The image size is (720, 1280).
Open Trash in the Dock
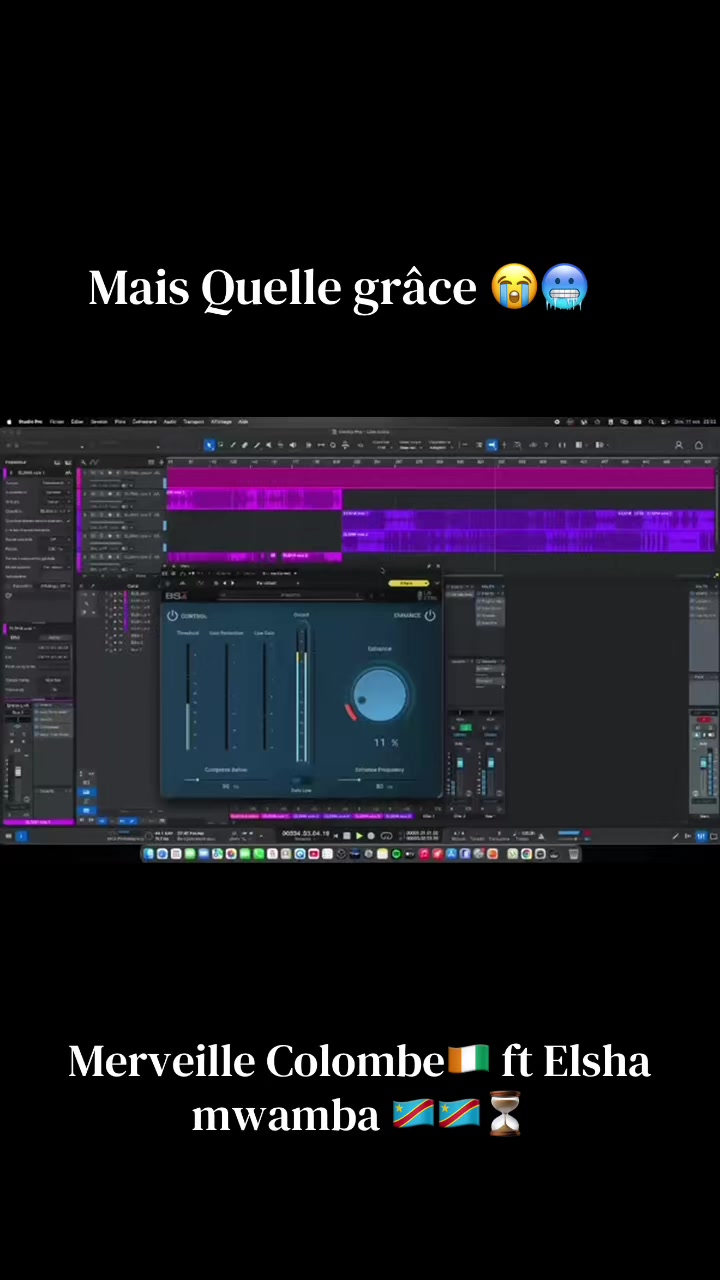tap(573, 854)
